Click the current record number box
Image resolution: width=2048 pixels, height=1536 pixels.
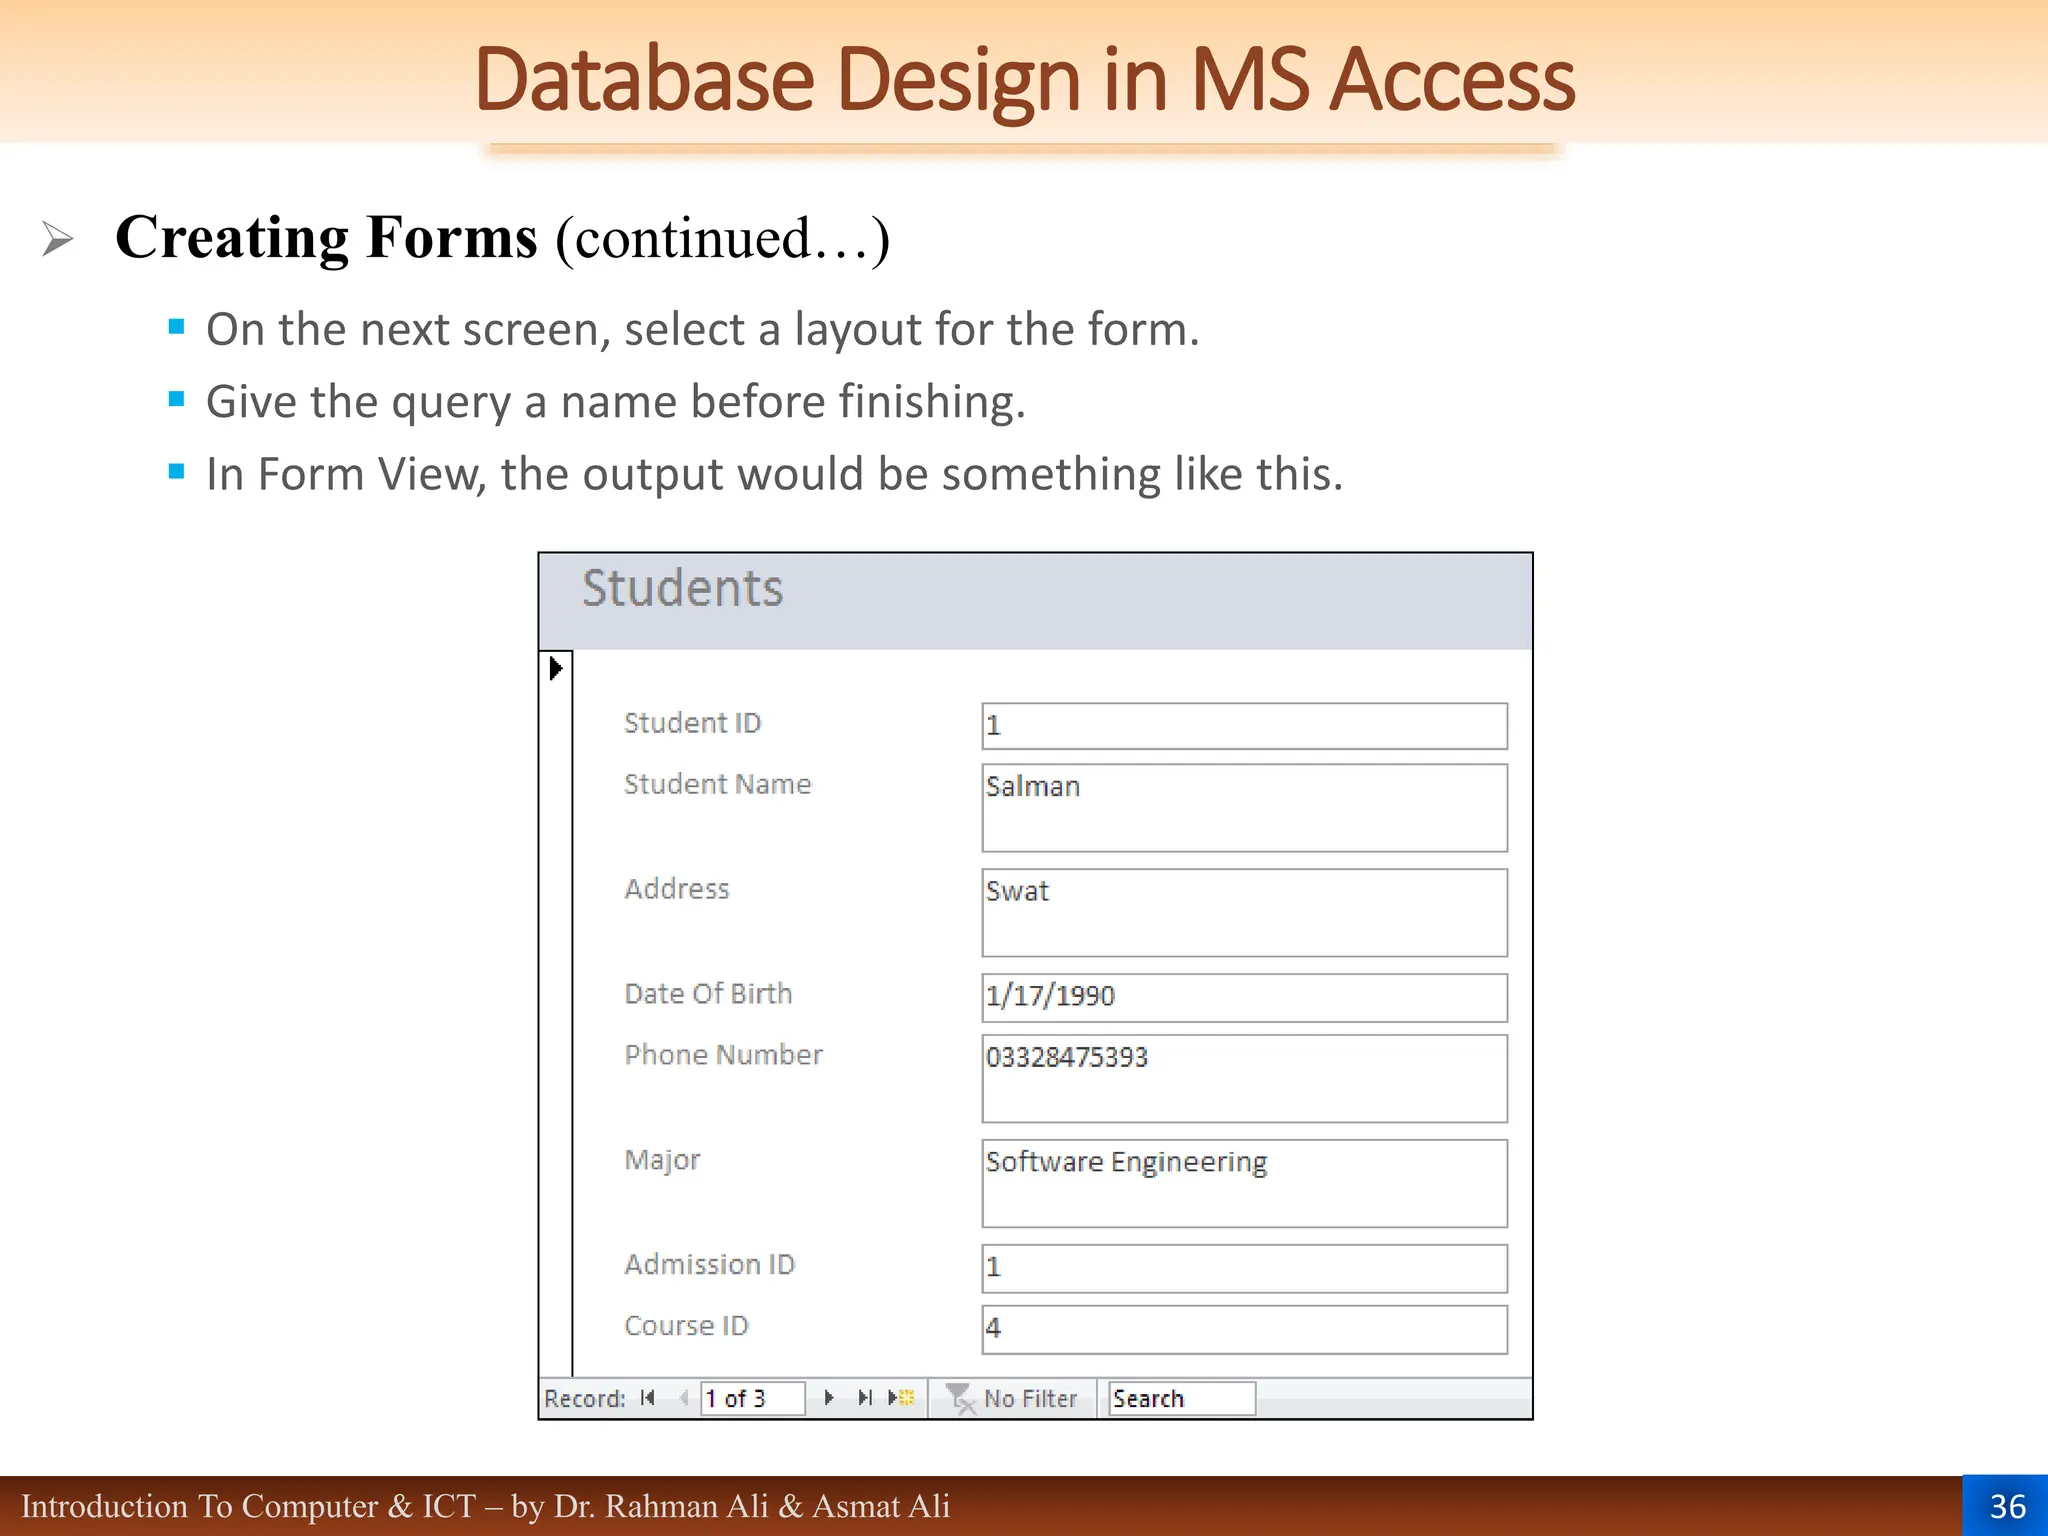752,1398
